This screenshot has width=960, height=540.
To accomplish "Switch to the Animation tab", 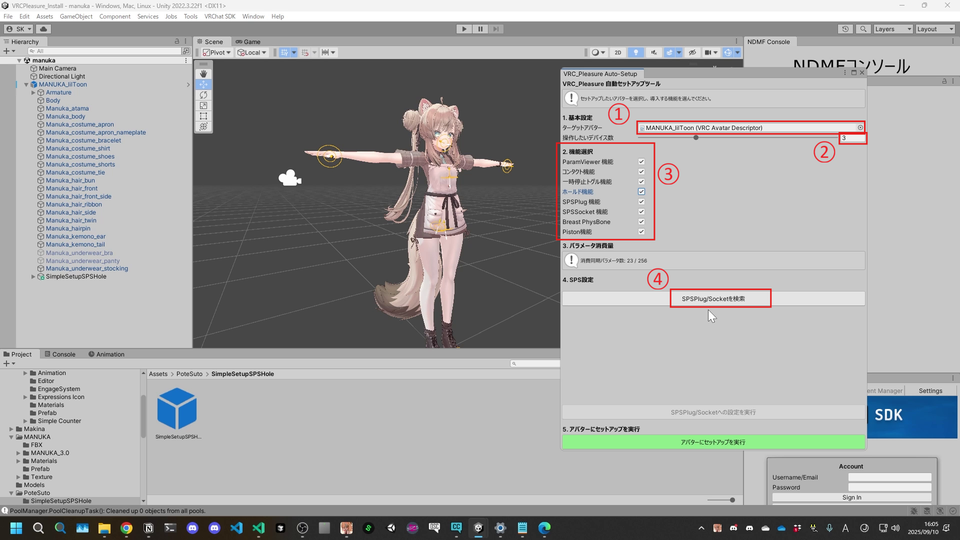I will pos(107,354).
